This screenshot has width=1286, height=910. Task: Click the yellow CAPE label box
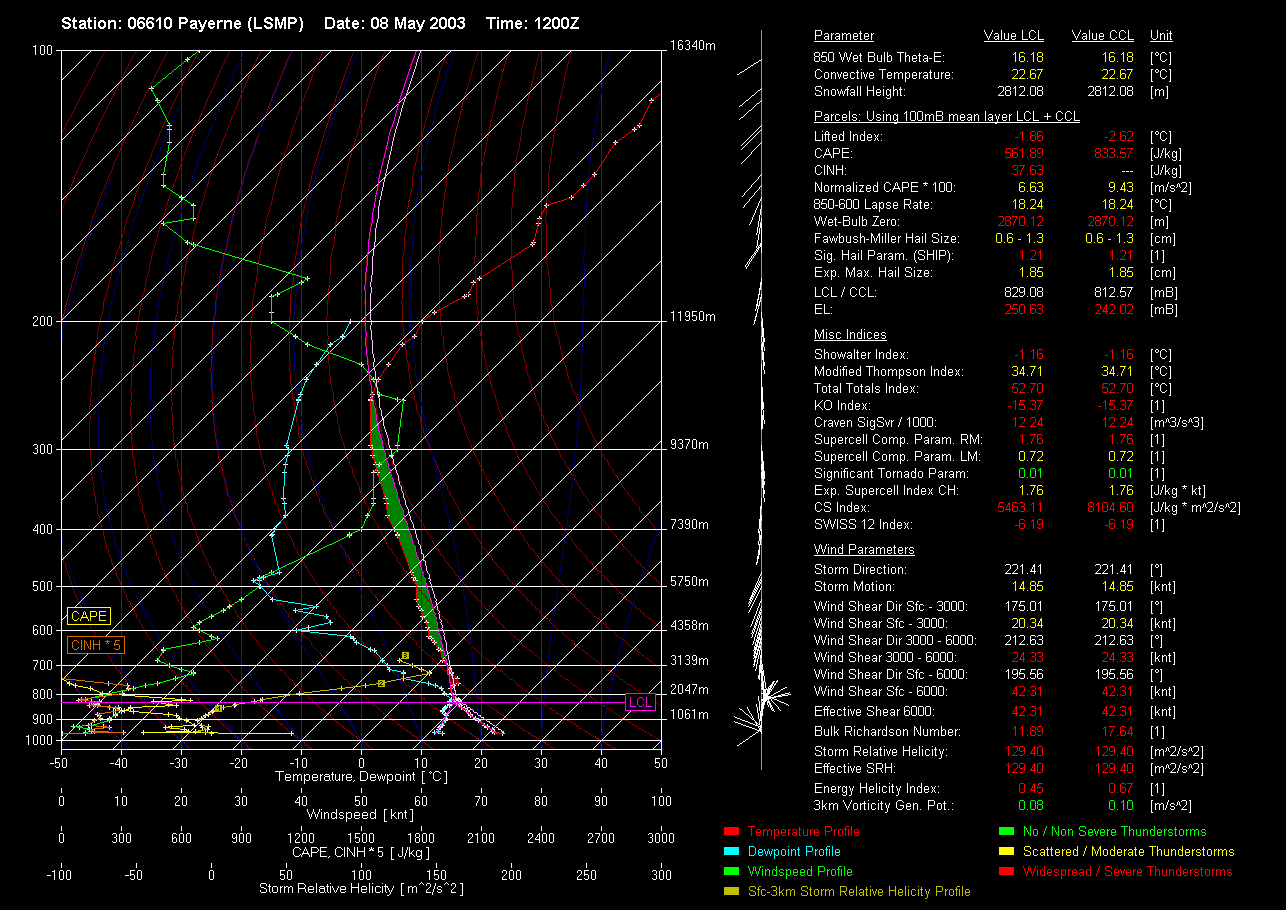point(89,617)
